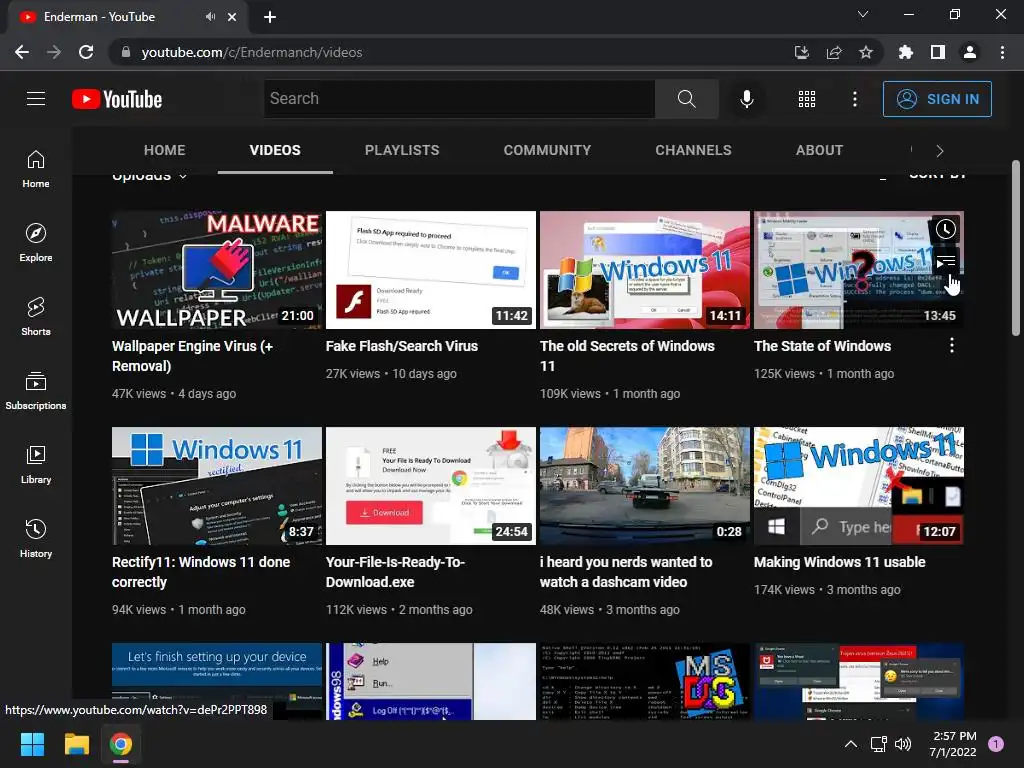
Task: Open MS-DOS thumbnail video
Action: (645, 682)
